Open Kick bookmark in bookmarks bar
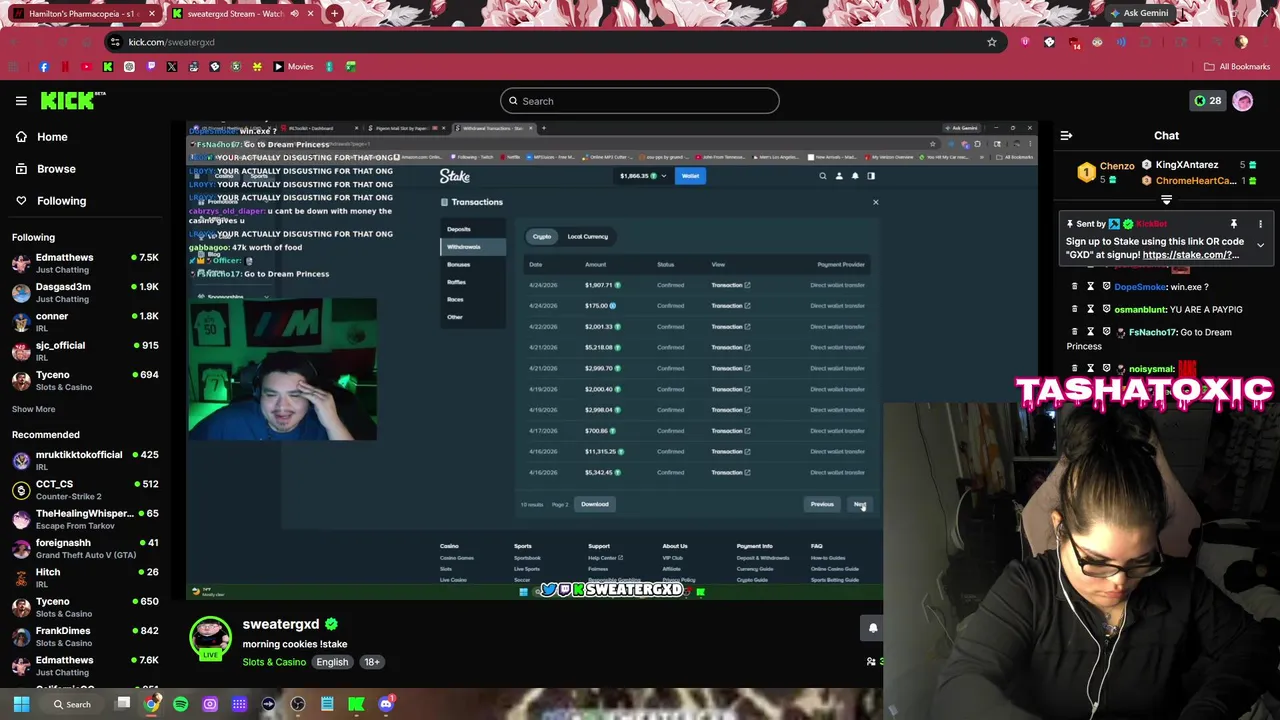Screen dimensions: 1280x720 (x=108, y=67)
